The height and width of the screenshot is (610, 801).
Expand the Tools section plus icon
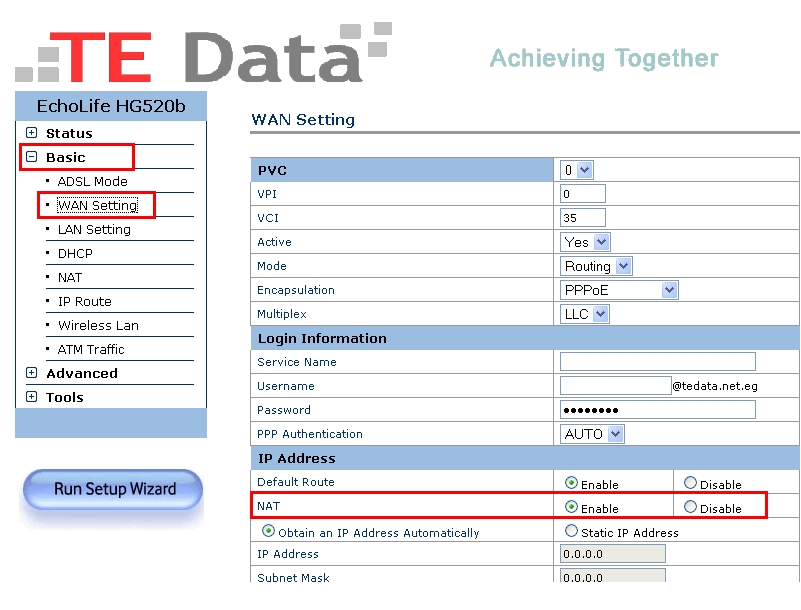click(x=31, y=397)
